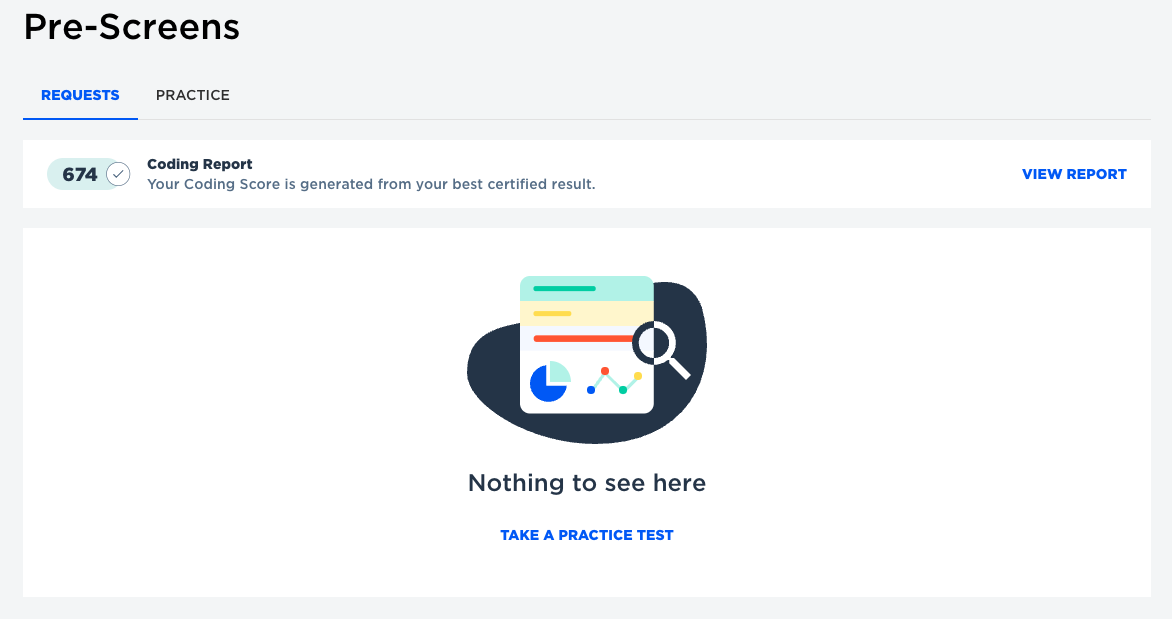Select the Requests tab
This screenshot has width=1172, height=619.
click(x=80, y=95)
